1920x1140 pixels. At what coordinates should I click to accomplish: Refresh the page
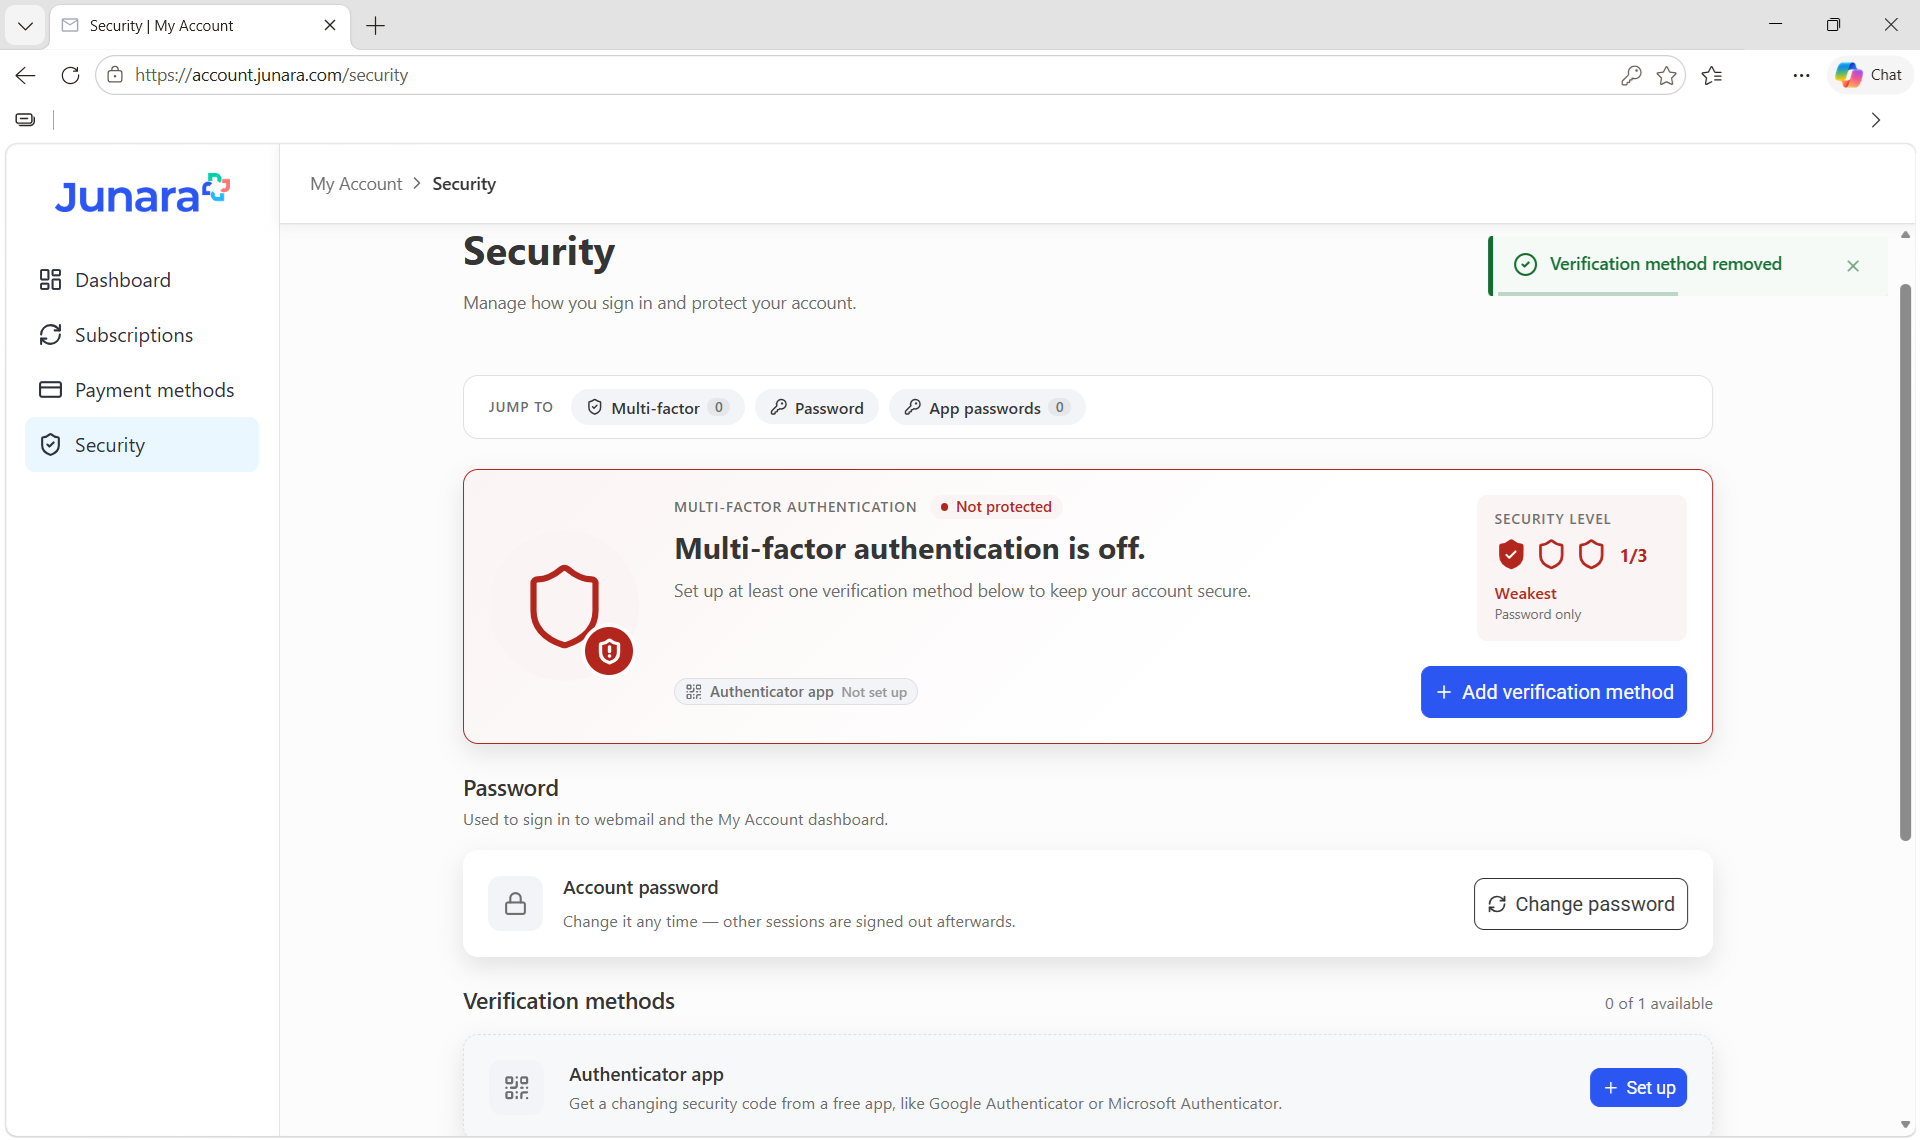click(x=70, y=75)
